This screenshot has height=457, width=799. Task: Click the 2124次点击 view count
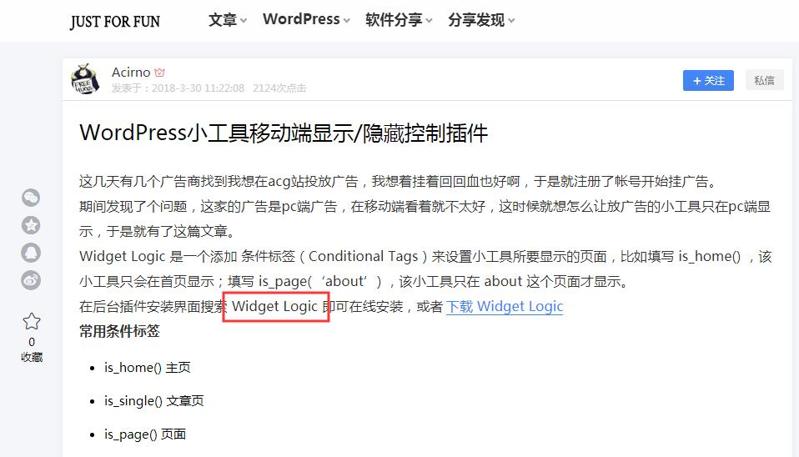pyautogui.click(x=279, y=88)
